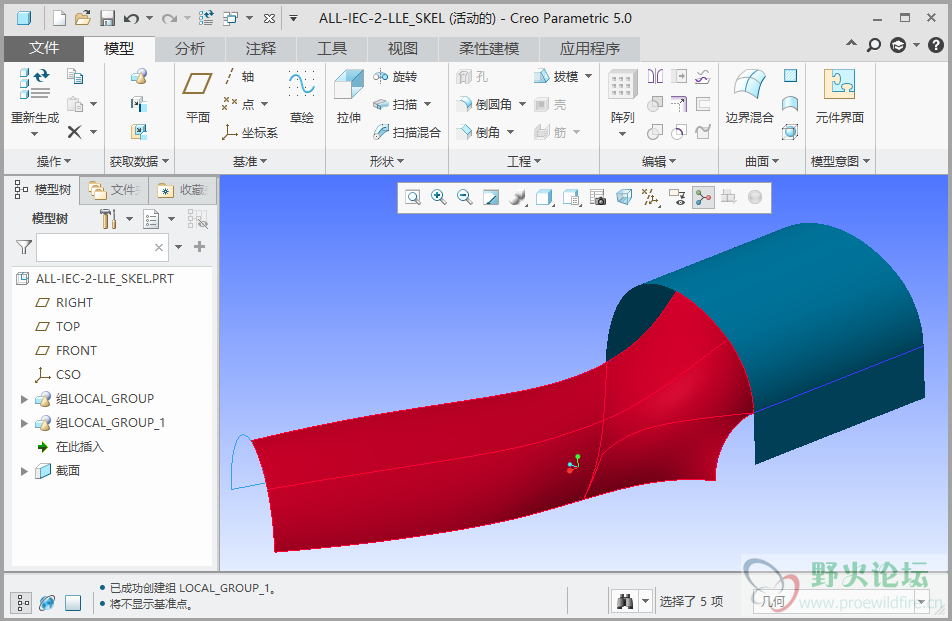Switch to the 工具 ribbon tab
The height and width of the screenshot is (621, 952).
[332, 49]
